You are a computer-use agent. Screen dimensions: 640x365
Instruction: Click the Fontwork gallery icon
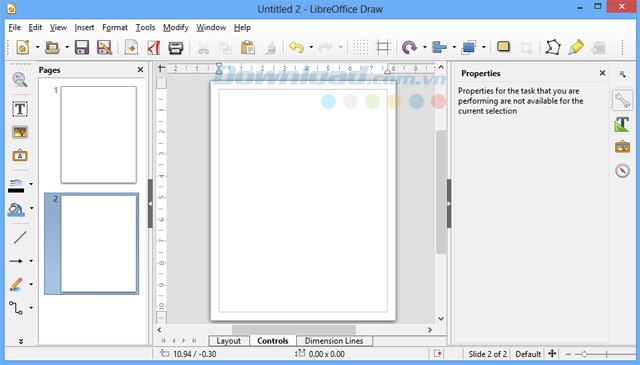tap(20, 156)
